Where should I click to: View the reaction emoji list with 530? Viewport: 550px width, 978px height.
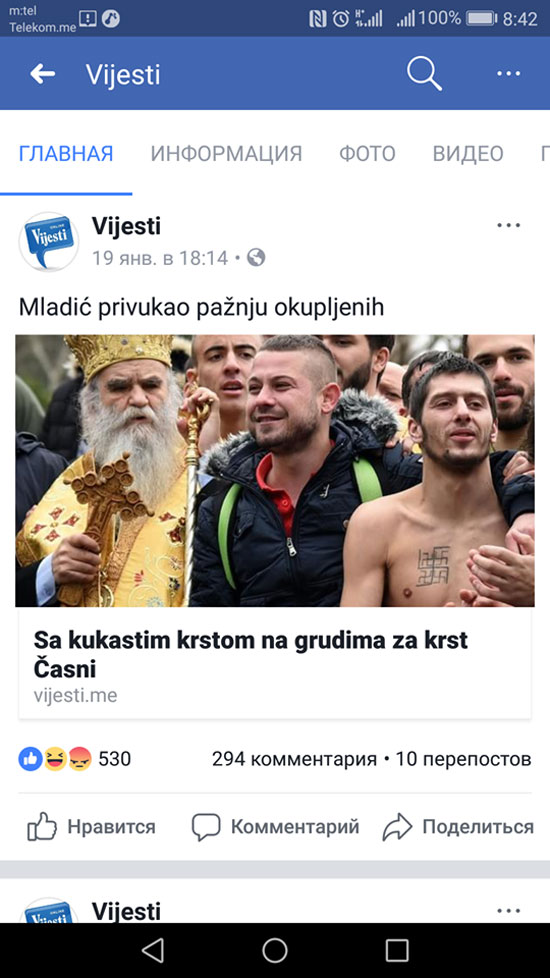75,759
